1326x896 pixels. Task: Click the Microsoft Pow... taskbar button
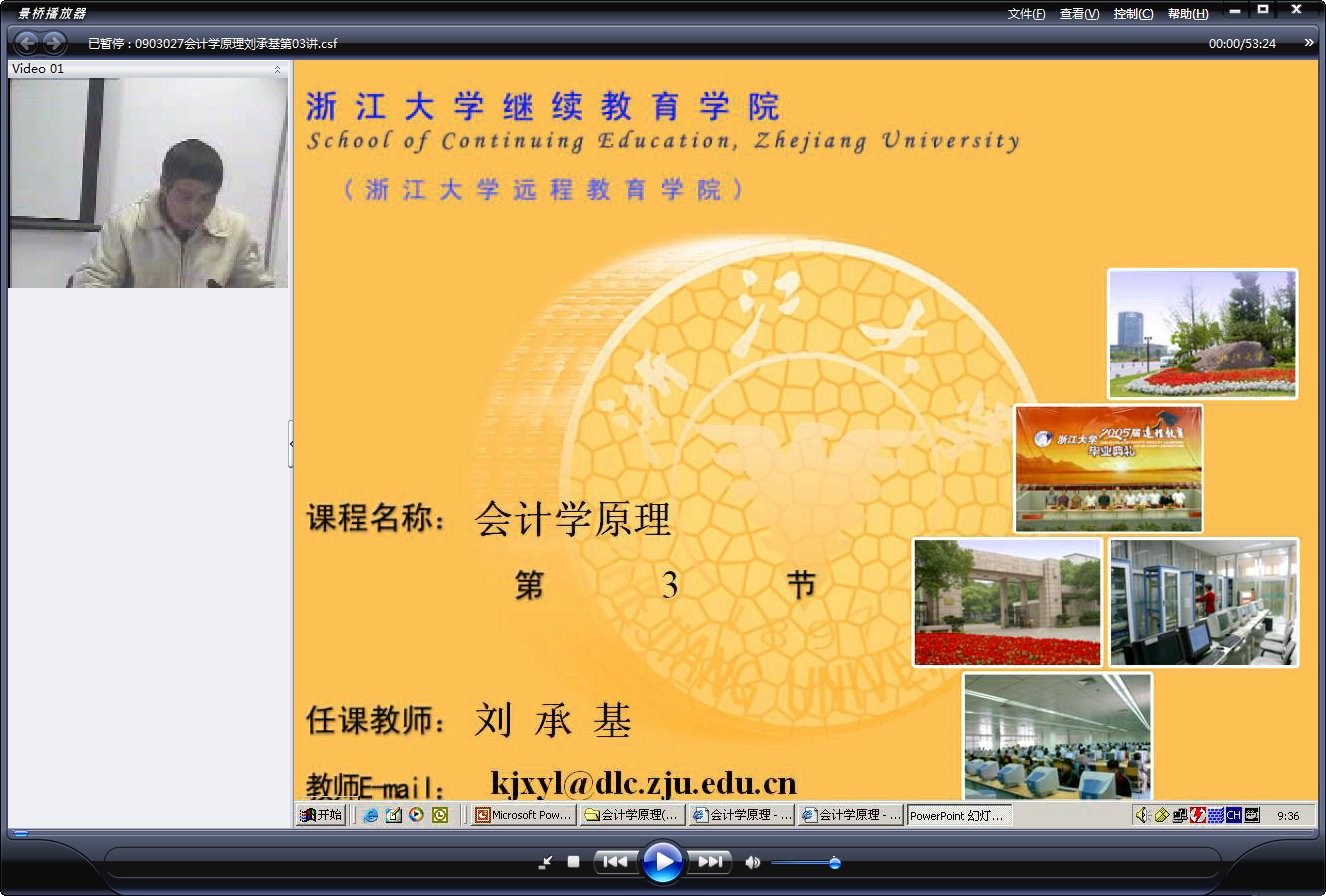[x=524, y=815]
